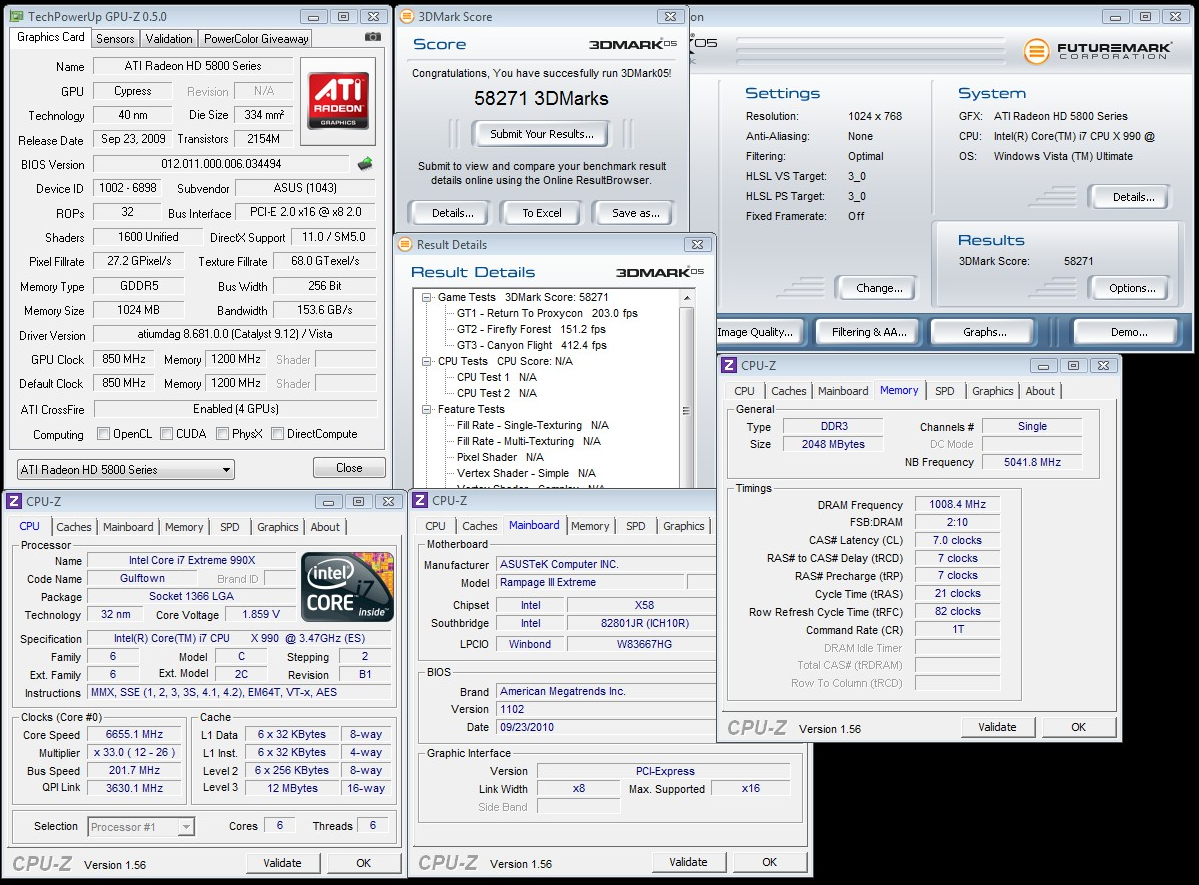Switch to the Sensors tab in GPU-Z
This screenshot has height=885, width=1199.
(115, 38)
